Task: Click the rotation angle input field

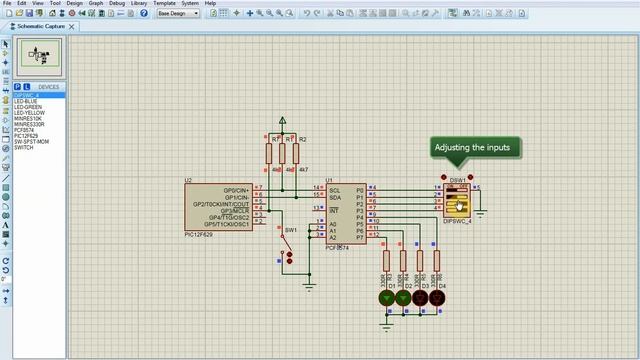Action: point(5,280)
